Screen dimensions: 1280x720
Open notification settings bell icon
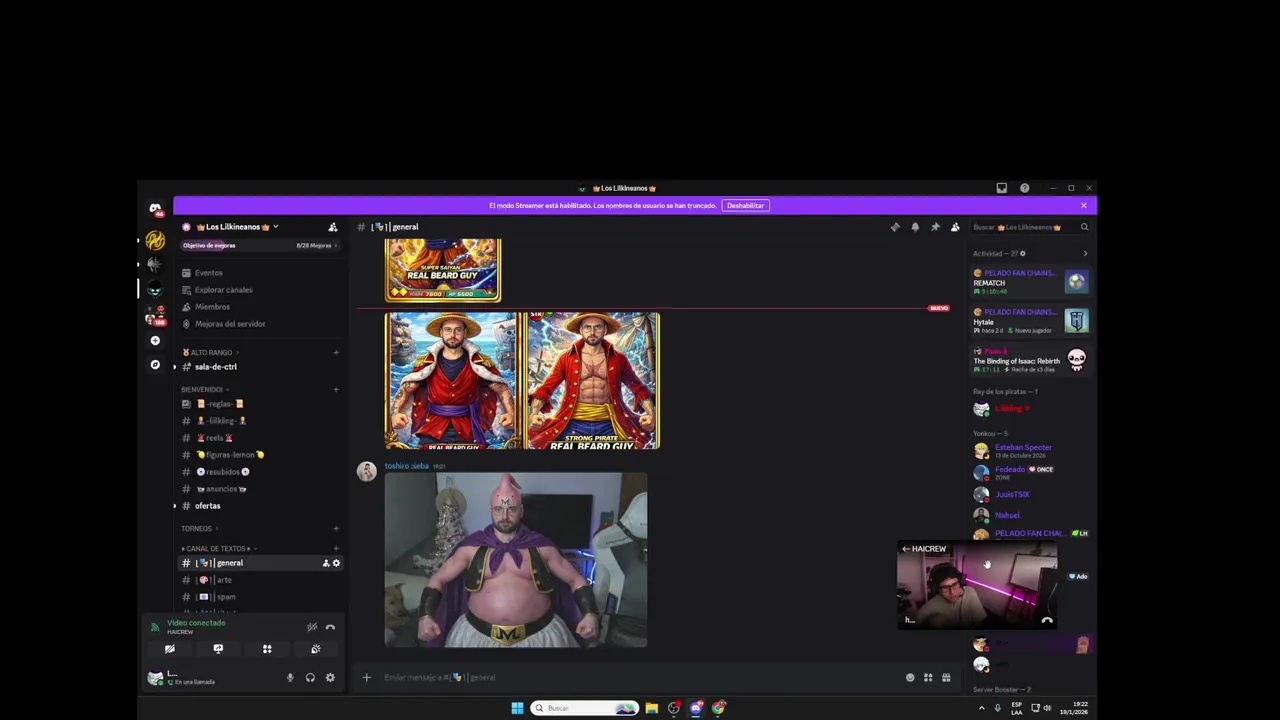[x=915, y=227]
